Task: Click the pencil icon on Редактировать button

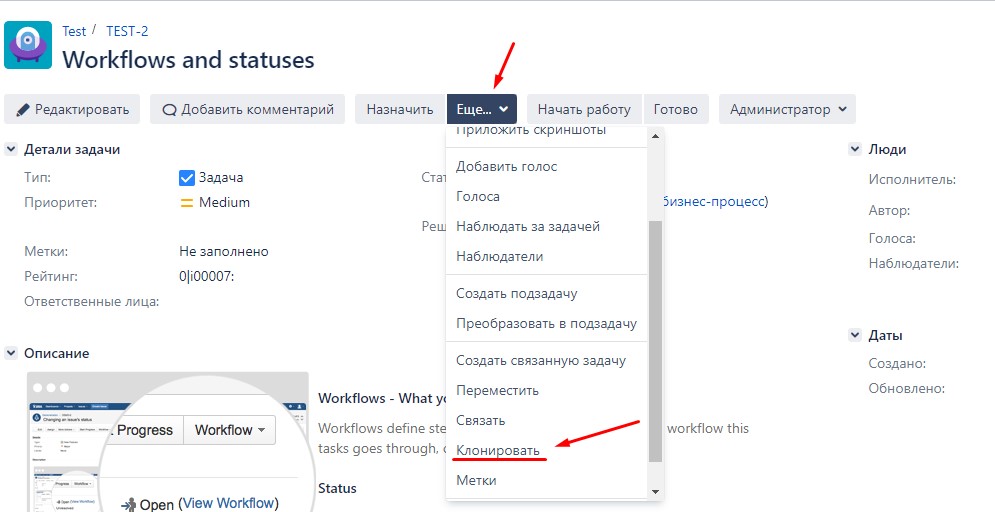Action: [23, 110]
